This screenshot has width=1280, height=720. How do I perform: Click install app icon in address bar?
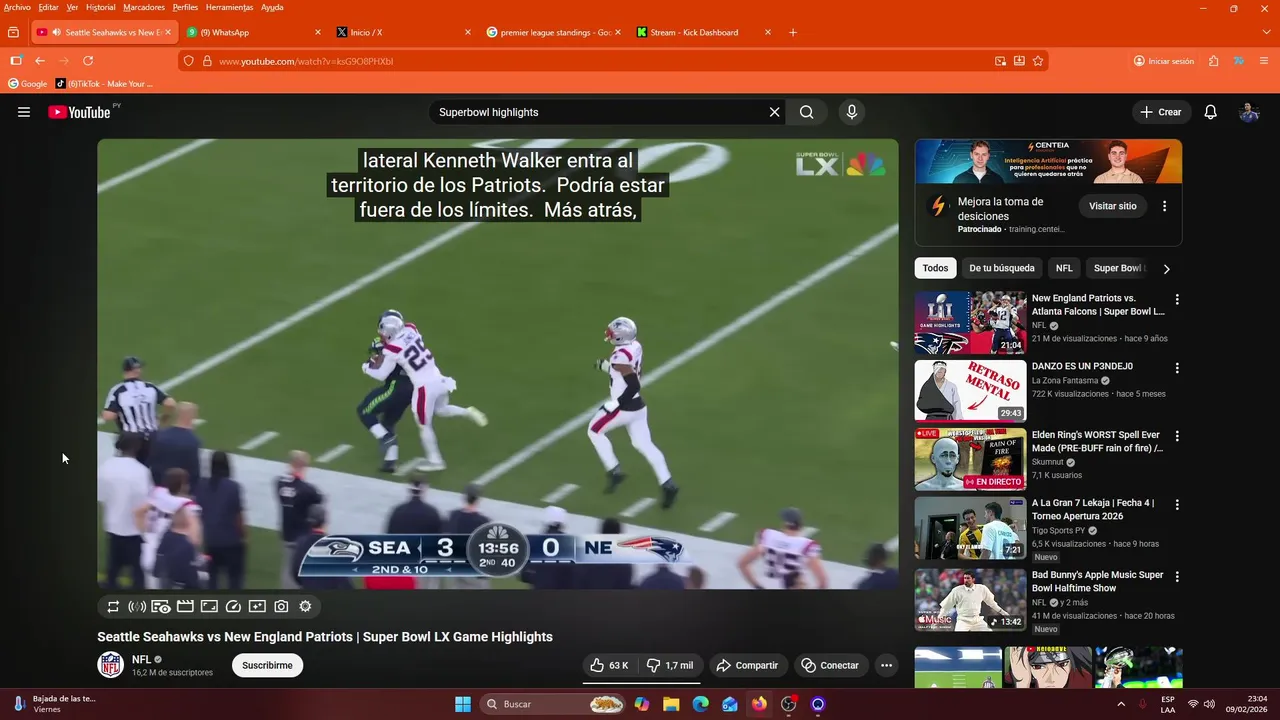coord(1019,61)
